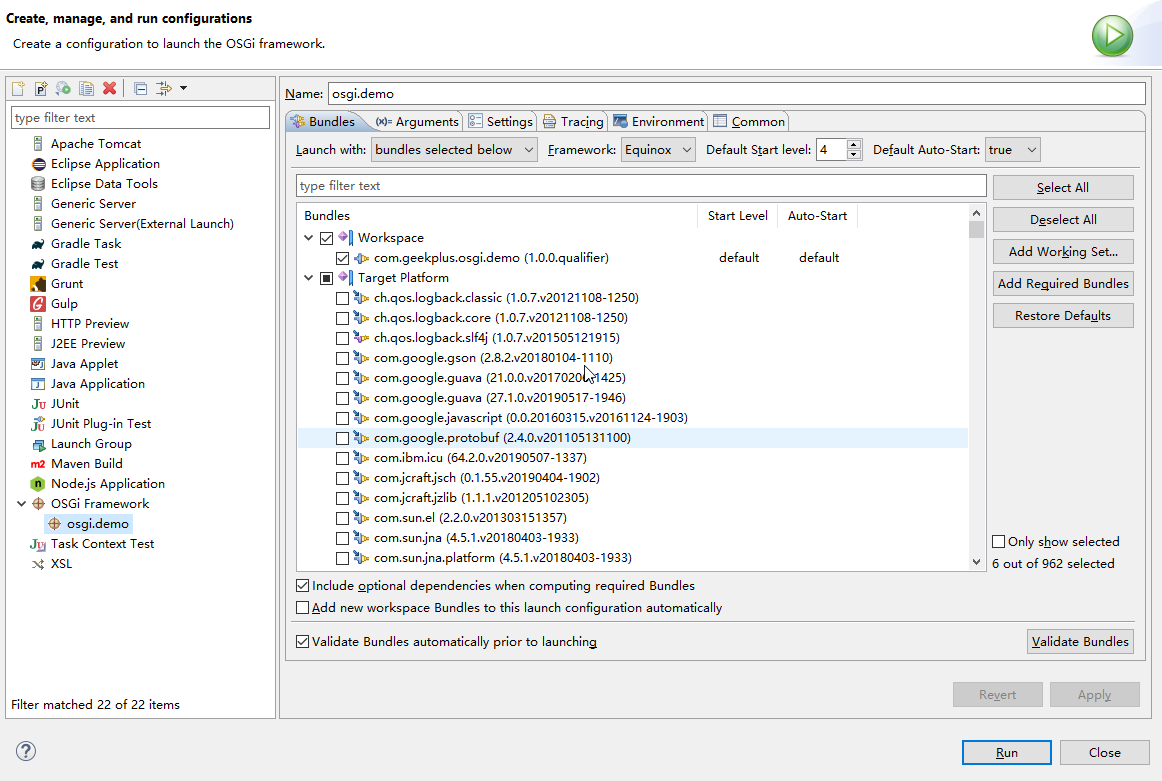Click the Select All button

click(1063, 187)
